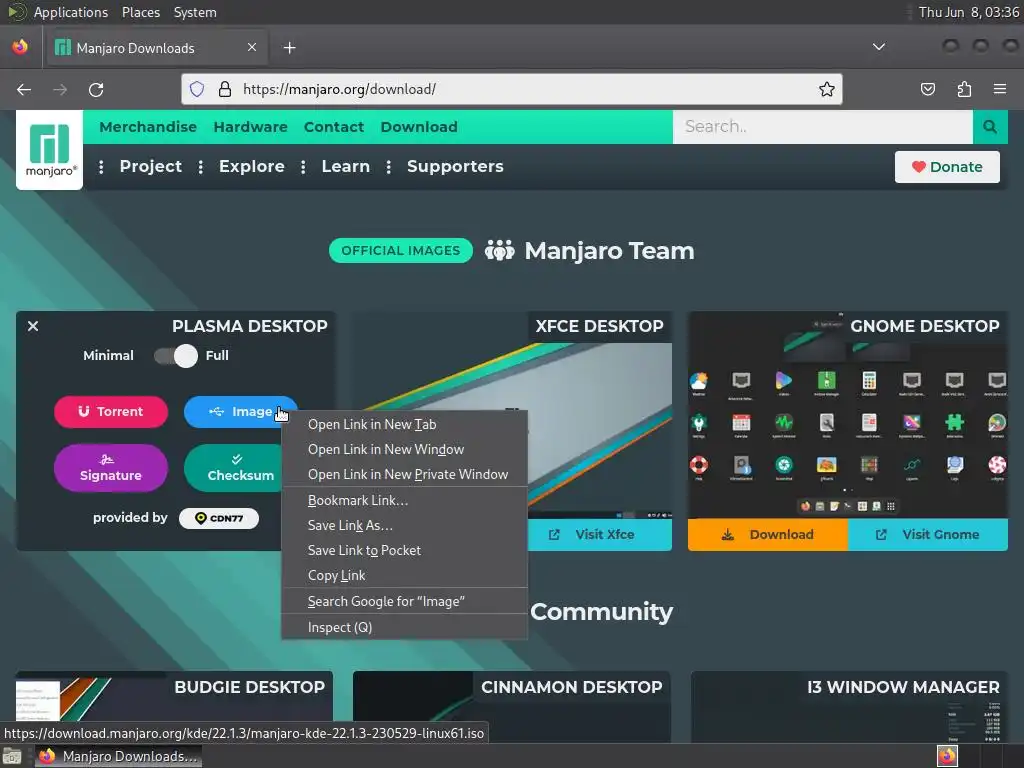Open the Download nav link

pyautogui.click(x=419, y=127)
